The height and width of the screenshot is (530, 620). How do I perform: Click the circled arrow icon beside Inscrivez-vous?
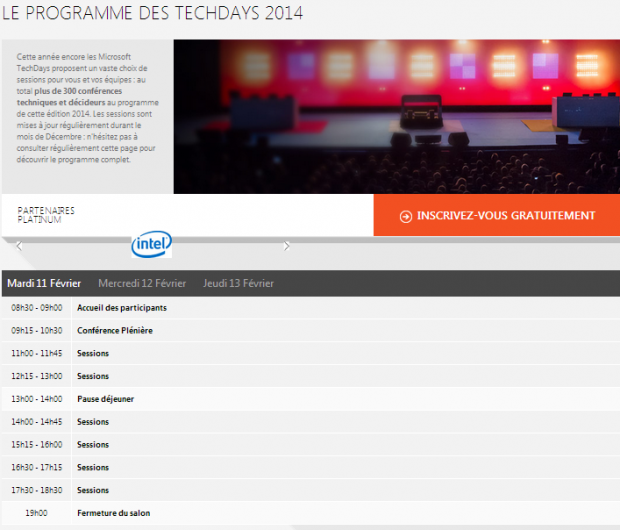click(406, 216)
